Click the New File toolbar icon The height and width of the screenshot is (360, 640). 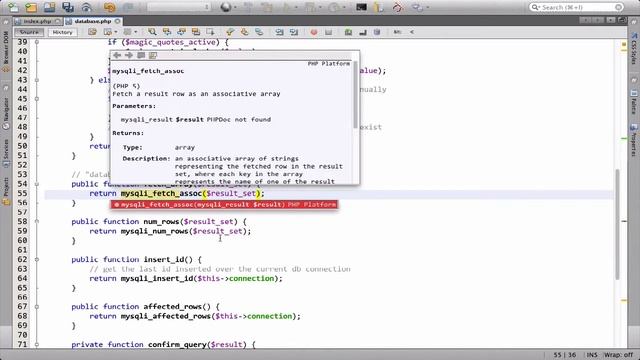(x=13, y=7)
